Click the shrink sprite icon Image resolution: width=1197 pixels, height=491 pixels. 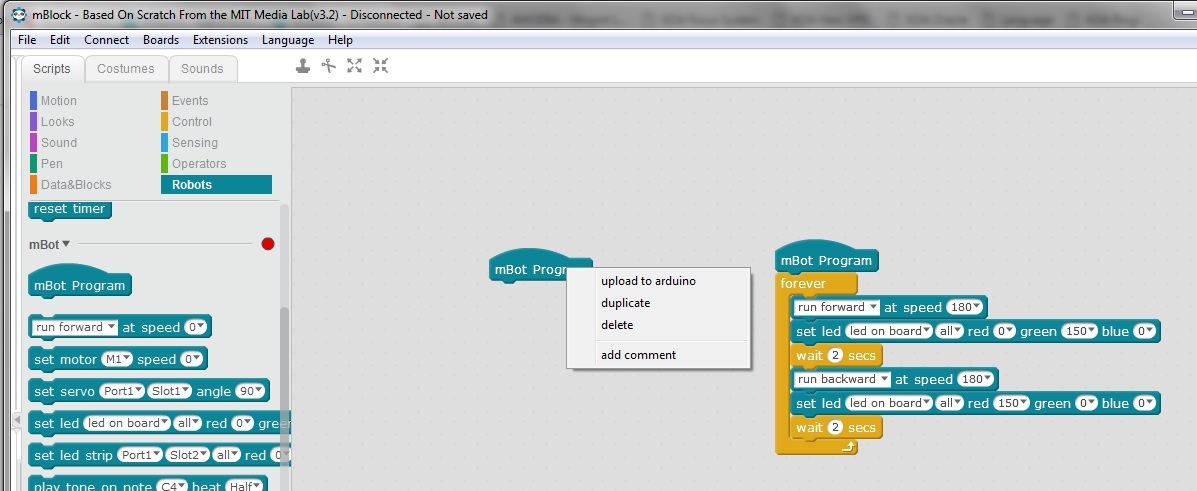[x=380, y=66]
